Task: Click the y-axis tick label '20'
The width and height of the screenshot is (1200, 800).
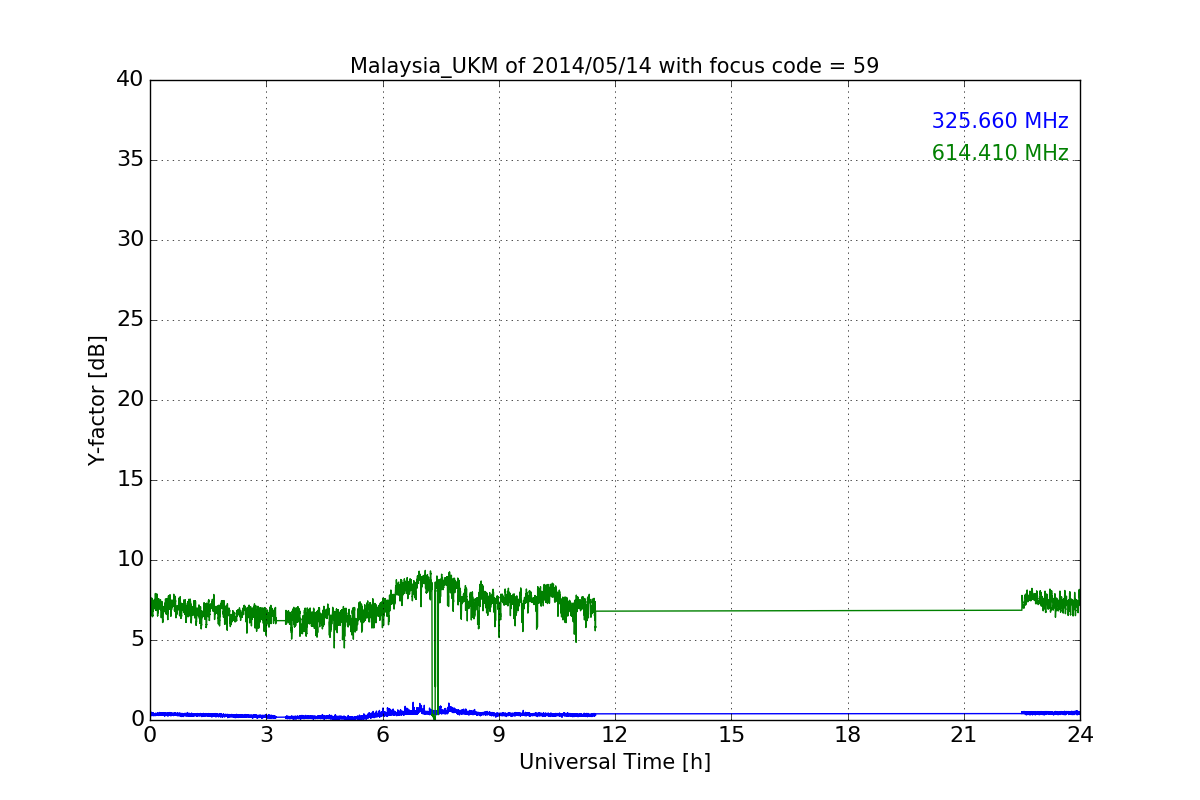Action: [130, 399]
